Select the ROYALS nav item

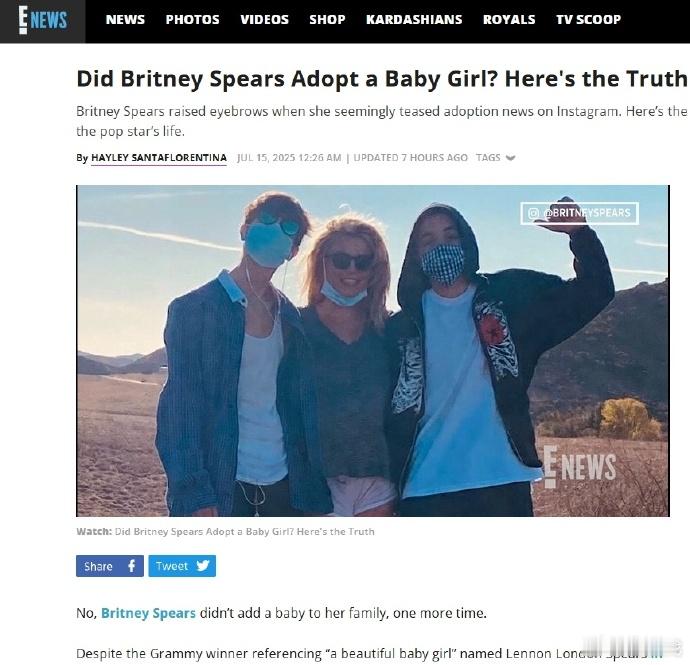[509, 19]
